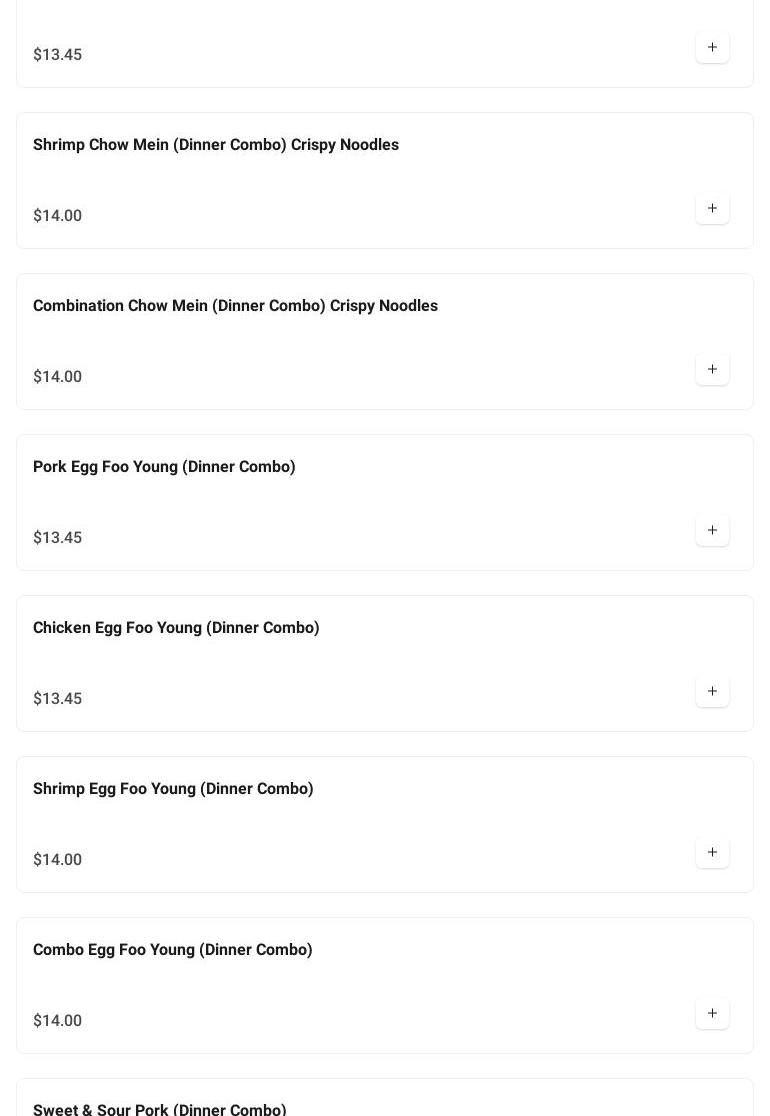The width and height of the screenshot is (770, 1116).
Task: Open Shrimp Egg Foo Young item title
Action: point(173,789)
